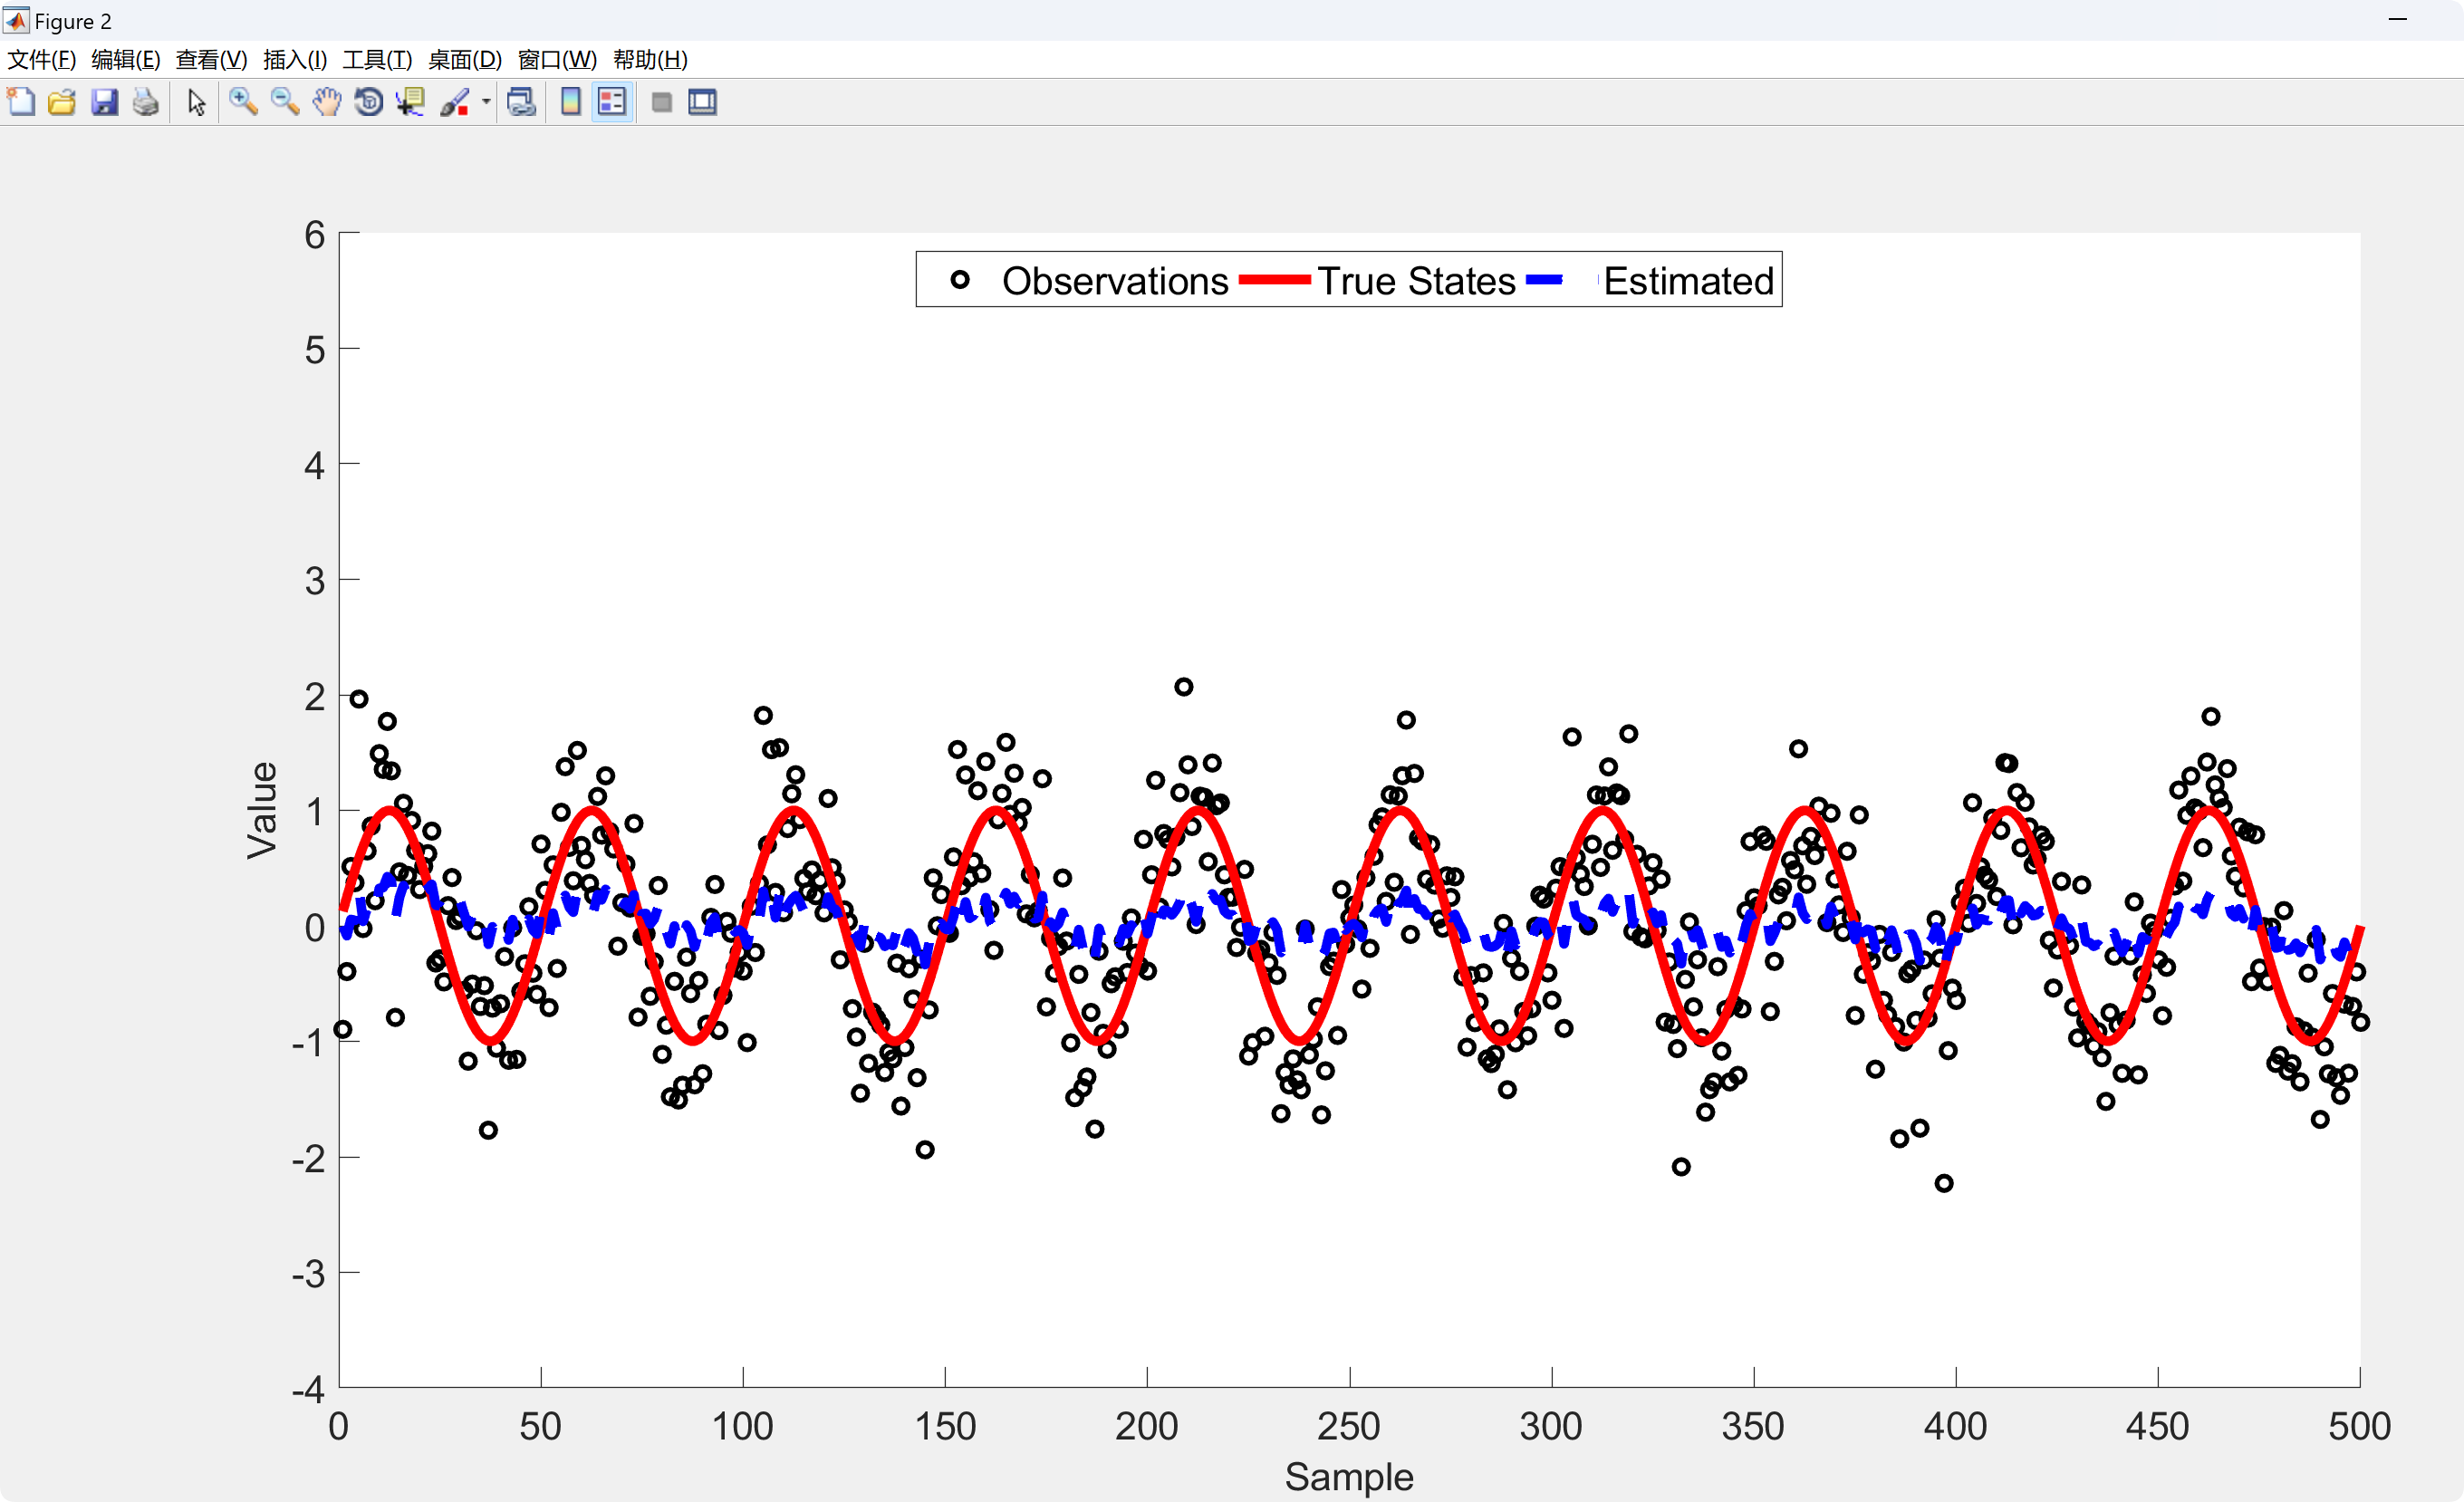The width and height of the screenshot is (2464, 1502).
Task: Activate the Data Cursor tool
Action: [411, 102]
